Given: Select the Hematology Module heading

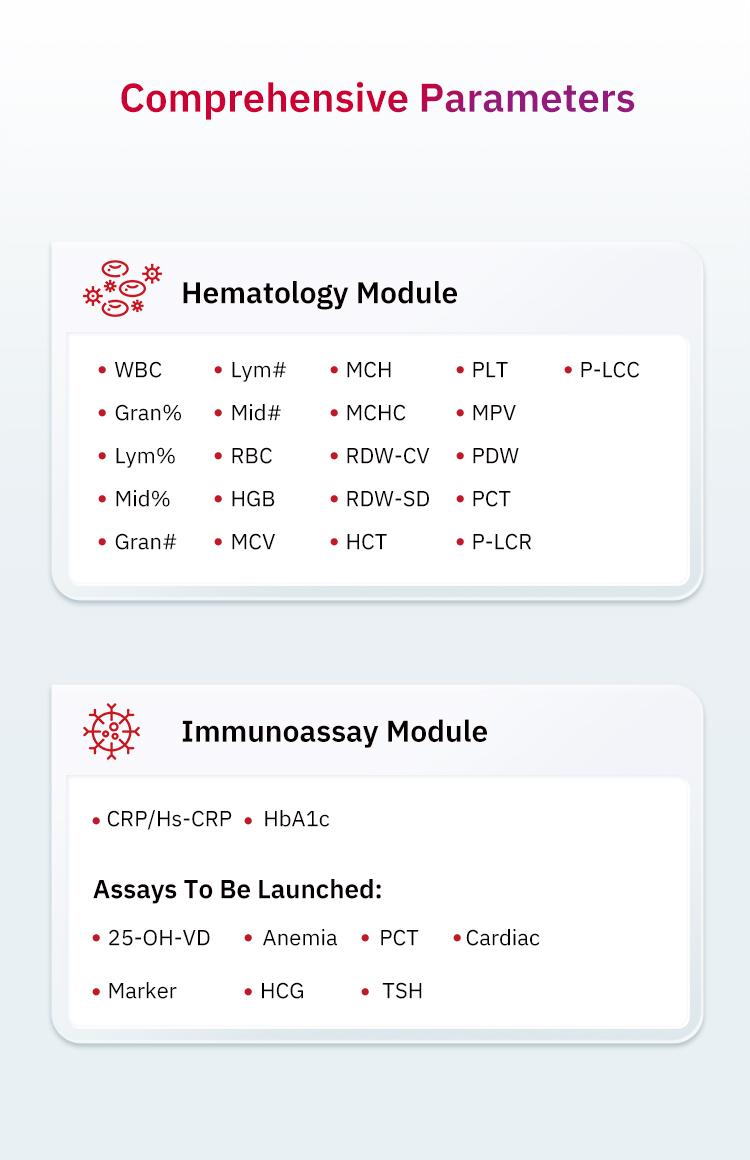Looking at the screenshot, I should (319, 293).
